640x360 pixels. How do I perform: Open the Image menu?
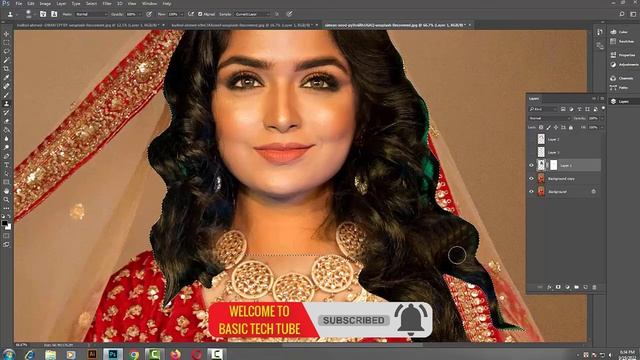[45, 3]
